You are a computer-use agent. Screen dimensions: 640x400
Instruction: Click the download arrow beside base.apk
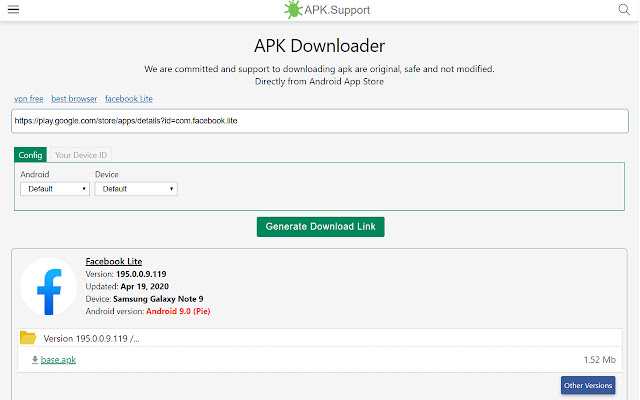coord(35,360)
